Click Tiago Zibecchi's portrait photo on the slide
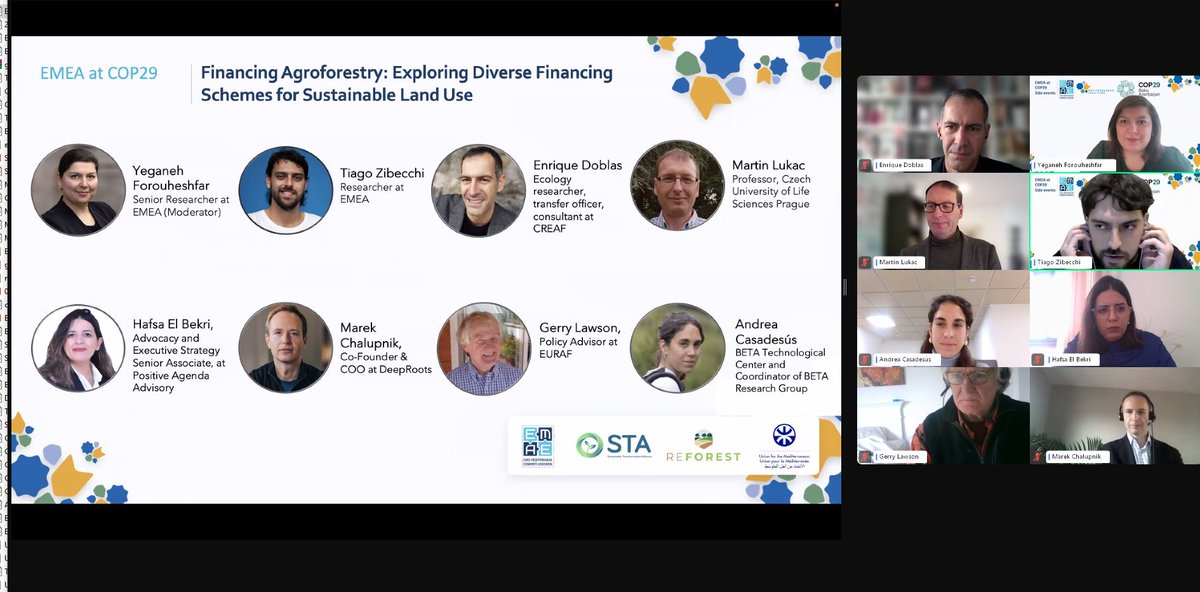Viewport: 1200px width, 592px height. click(285, 190)
